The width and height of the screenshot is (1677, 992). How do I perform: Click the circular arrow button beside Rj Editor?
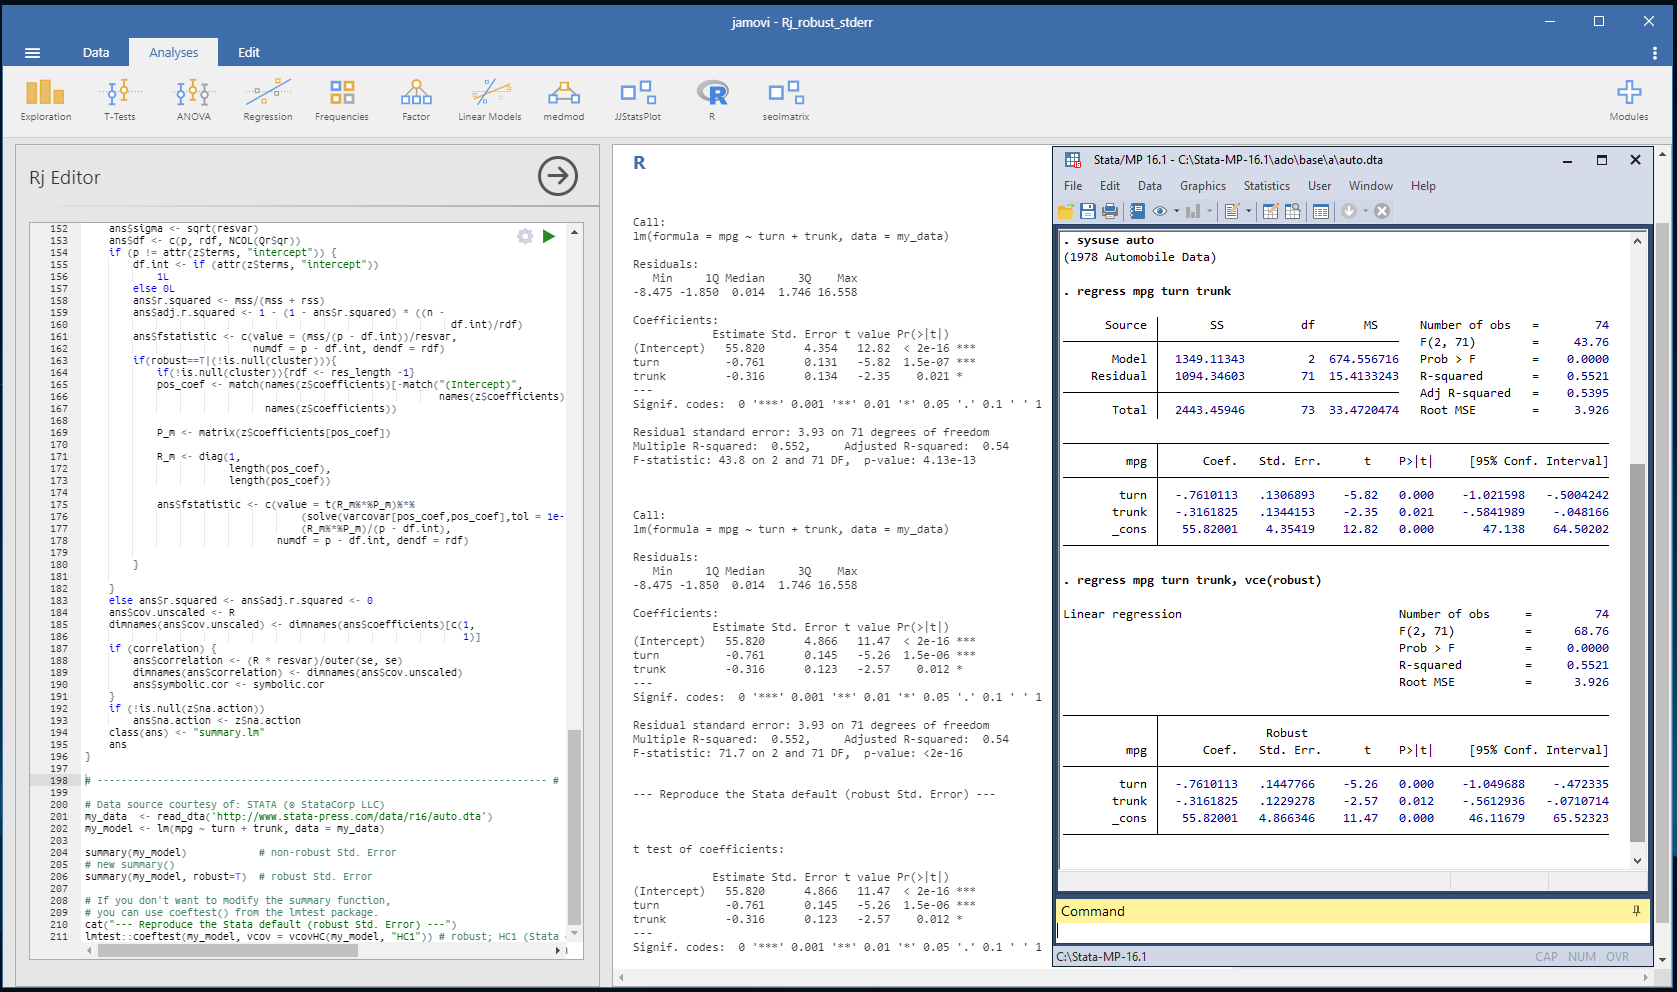[x=557, y=177]
